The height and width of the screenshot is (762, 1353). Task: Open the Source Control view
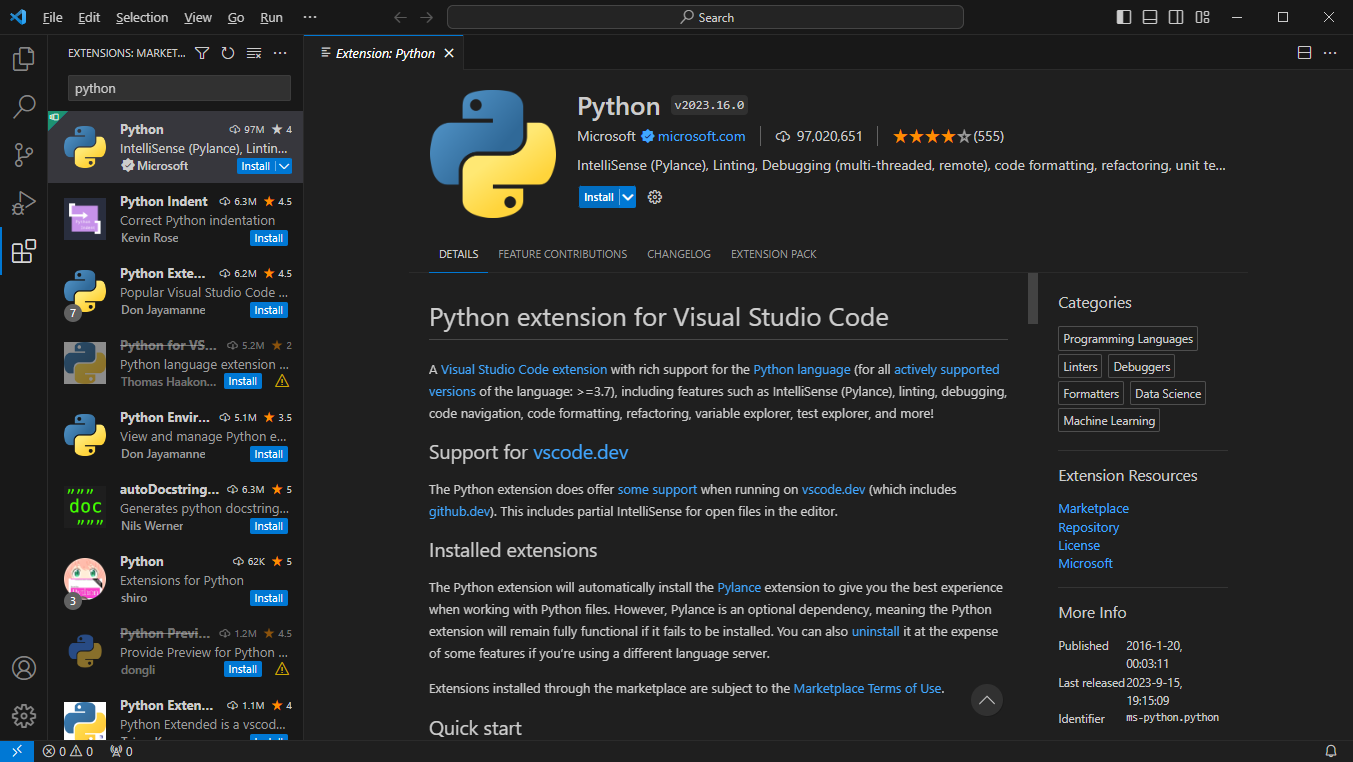pyautogui.click(x=23, y=155)
